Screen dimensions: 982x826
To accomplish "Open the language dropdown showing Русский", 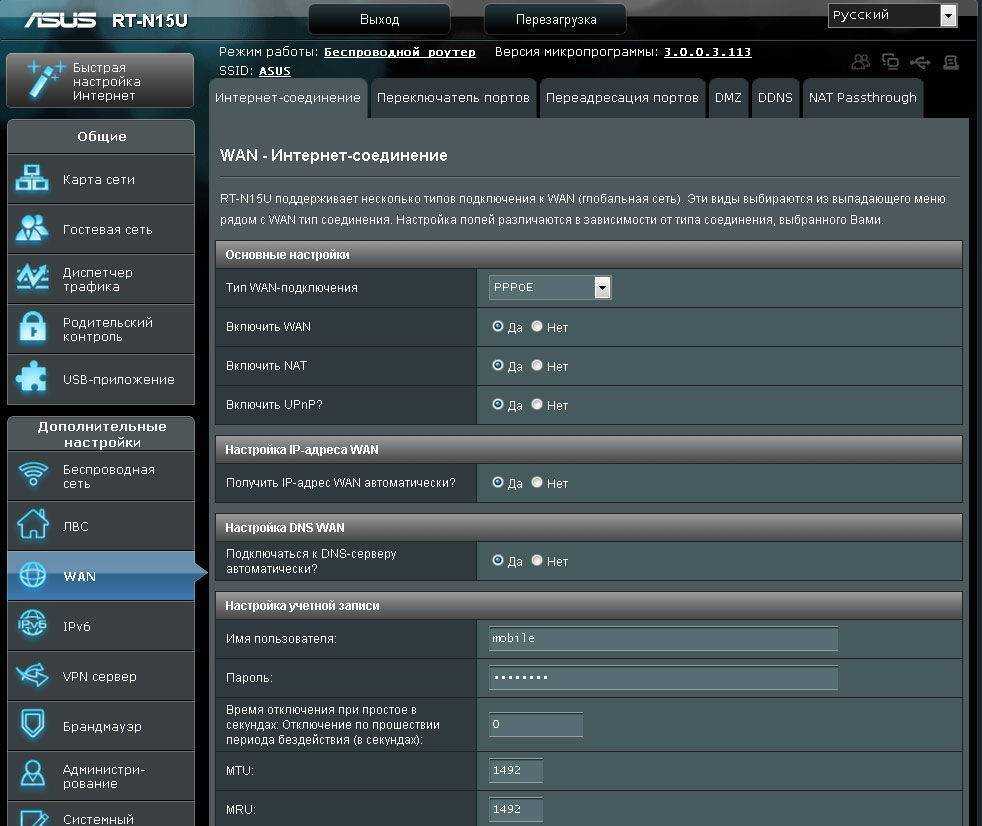I will (892, 15).
